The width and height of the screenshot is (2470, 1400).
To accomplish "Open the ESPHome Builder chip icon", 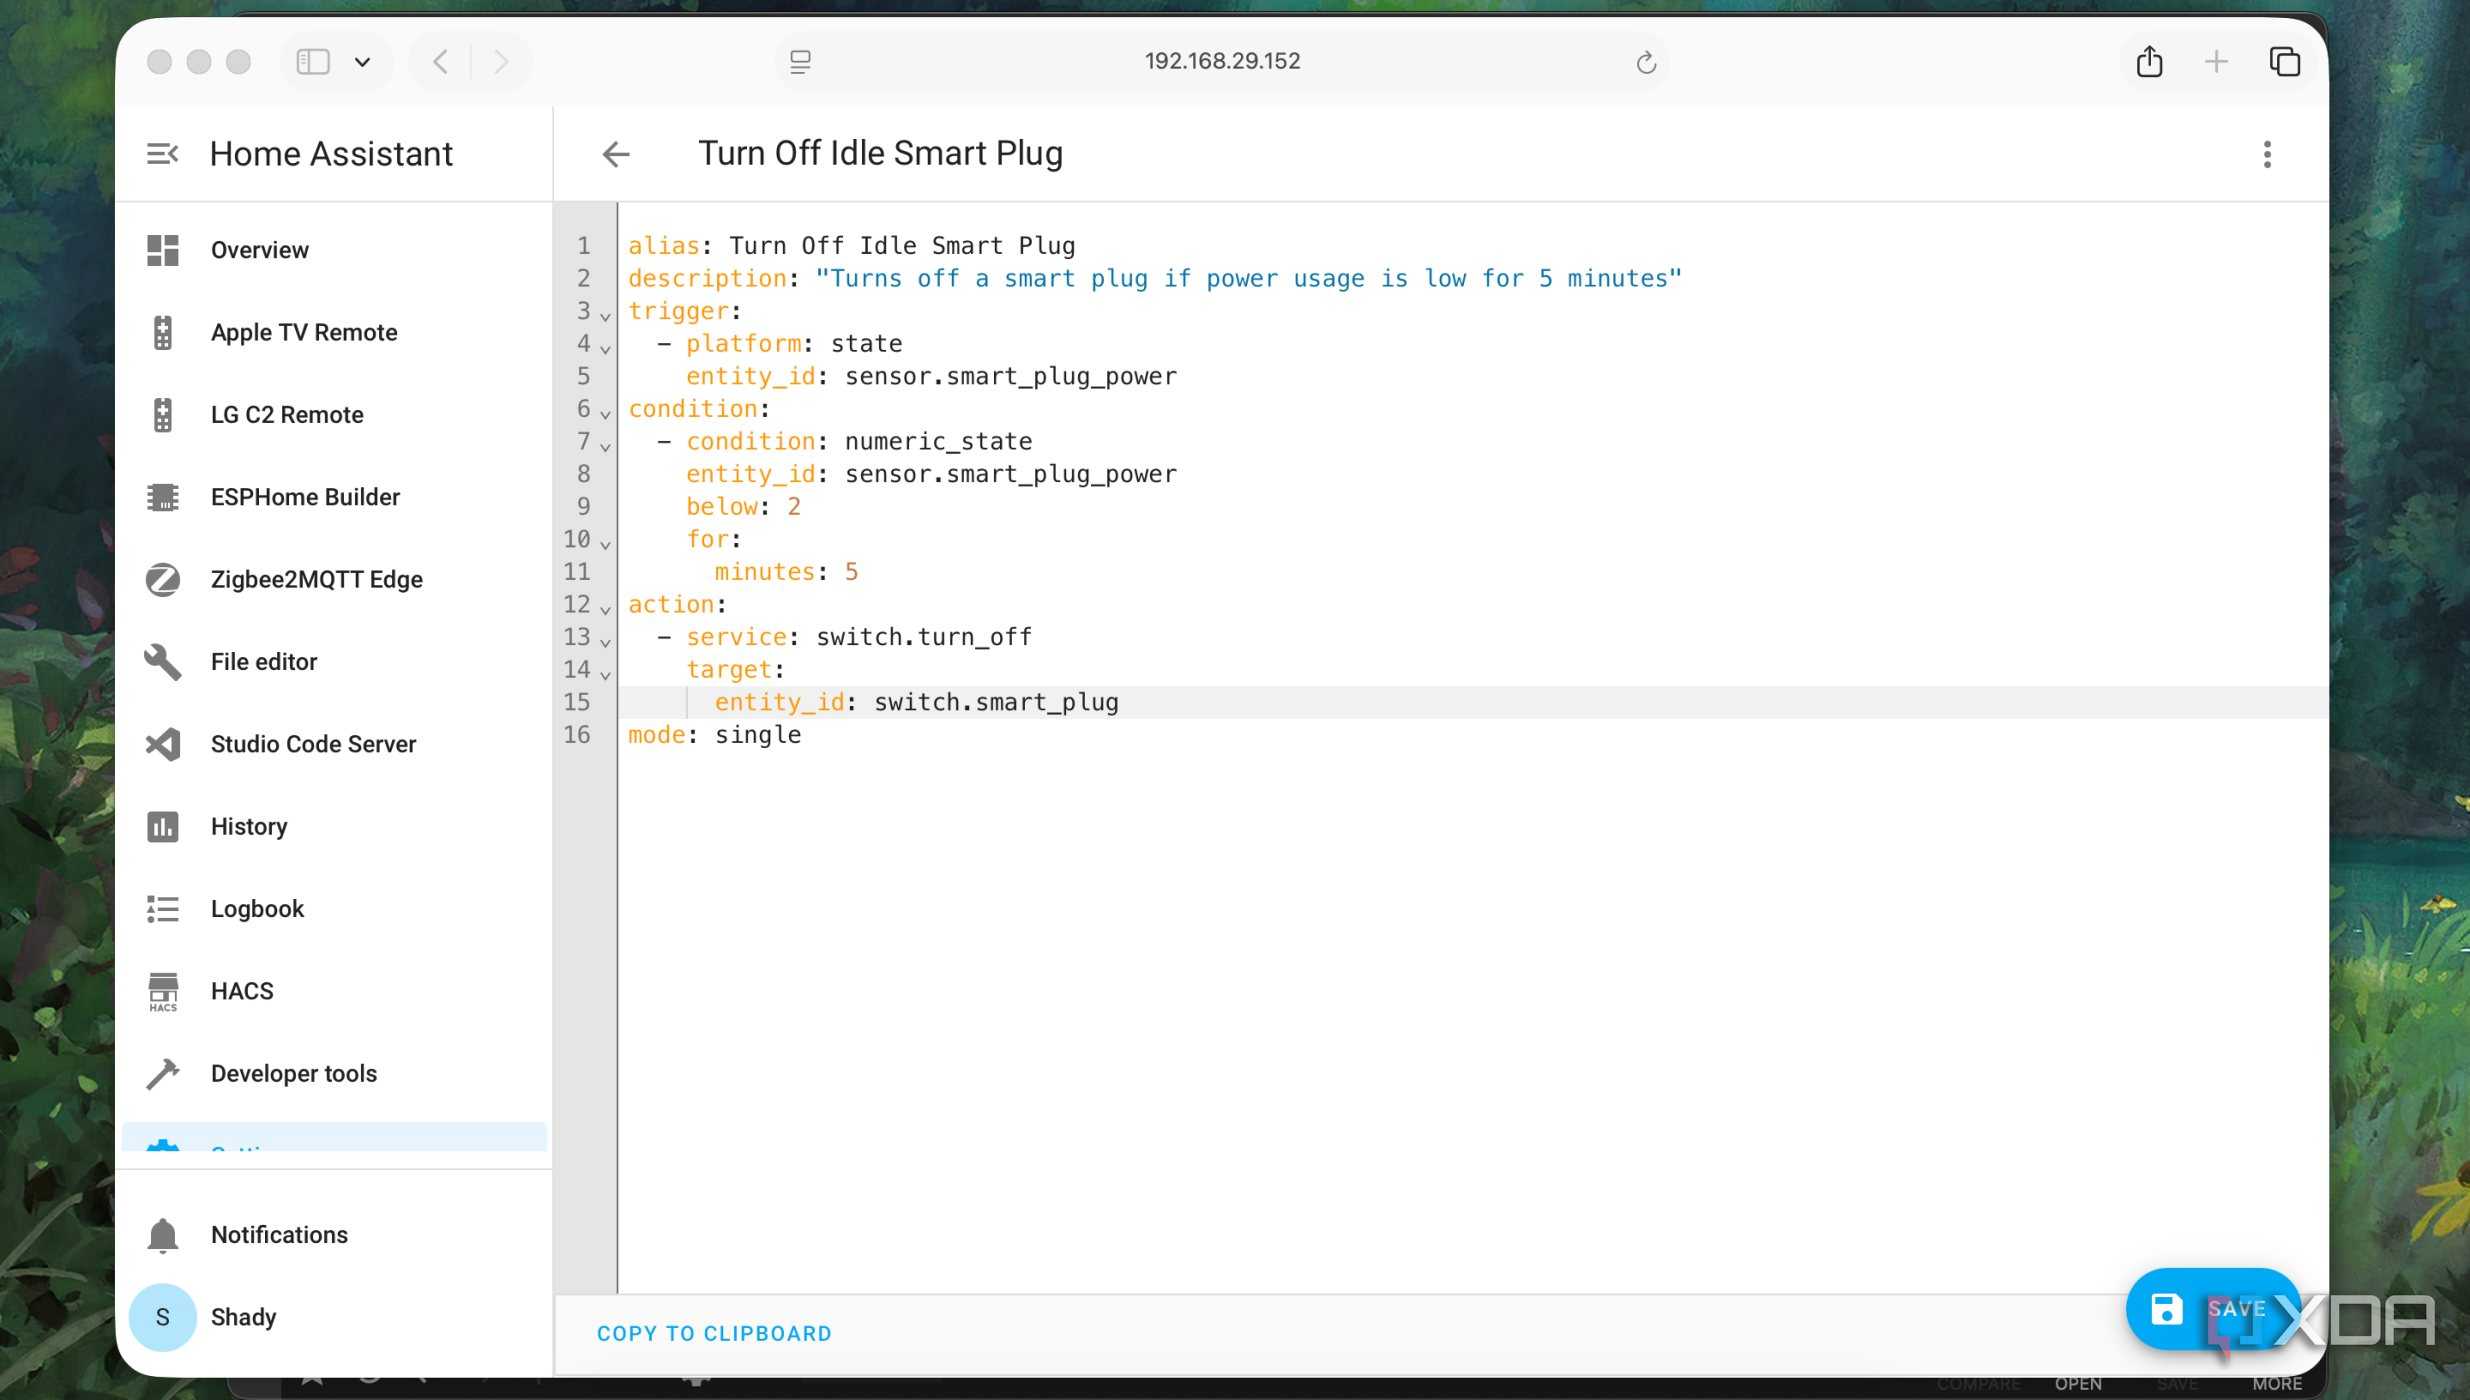I will point(162,497).
